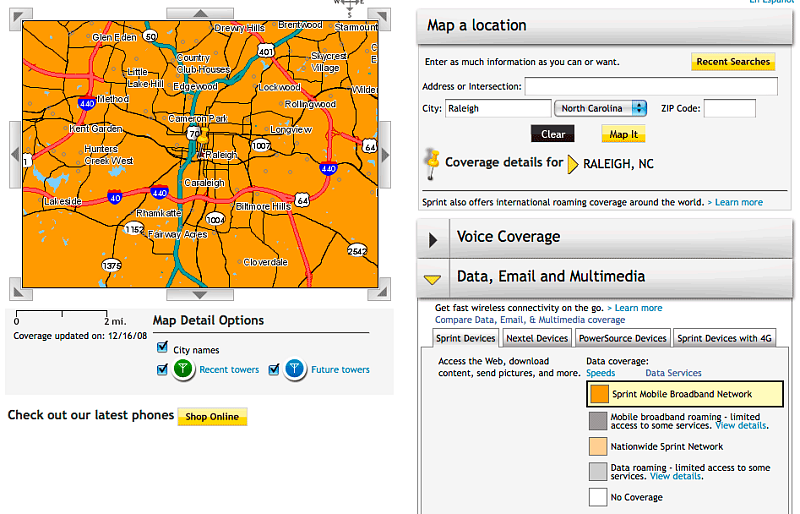Image resolution: width=800 pixels, height=514 pixels.
Task: Select white No Coverage swatch
Action: point(598,497)
